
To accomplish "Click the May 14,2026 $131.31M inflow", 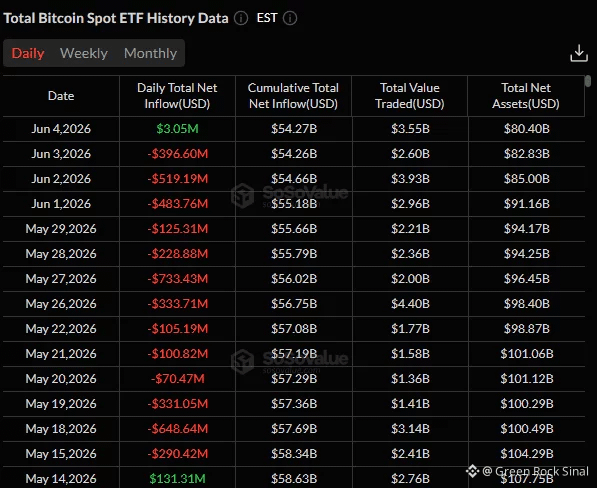I will [x=177, y=478].
